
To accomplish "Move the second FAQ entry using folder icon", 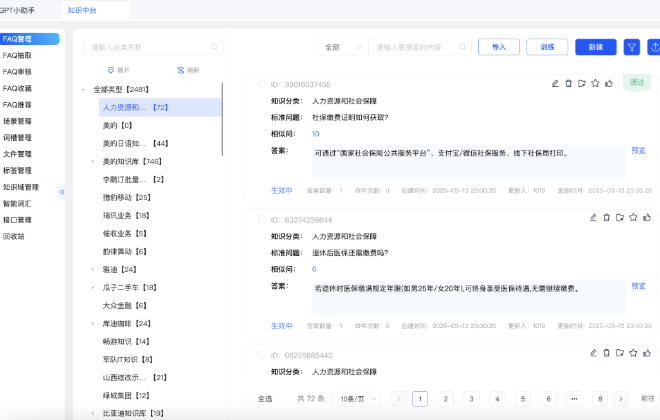I will [x=619, y=217].
